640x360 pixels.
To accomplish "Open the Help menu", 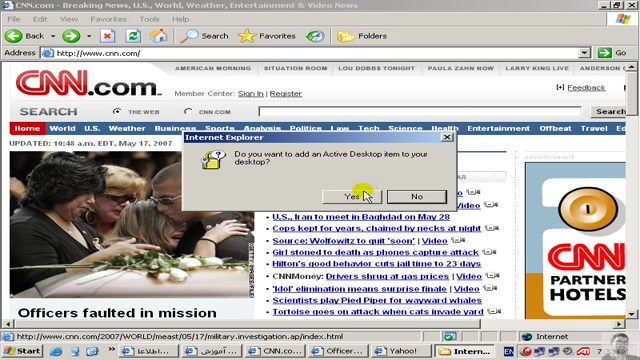I will 180,19.
